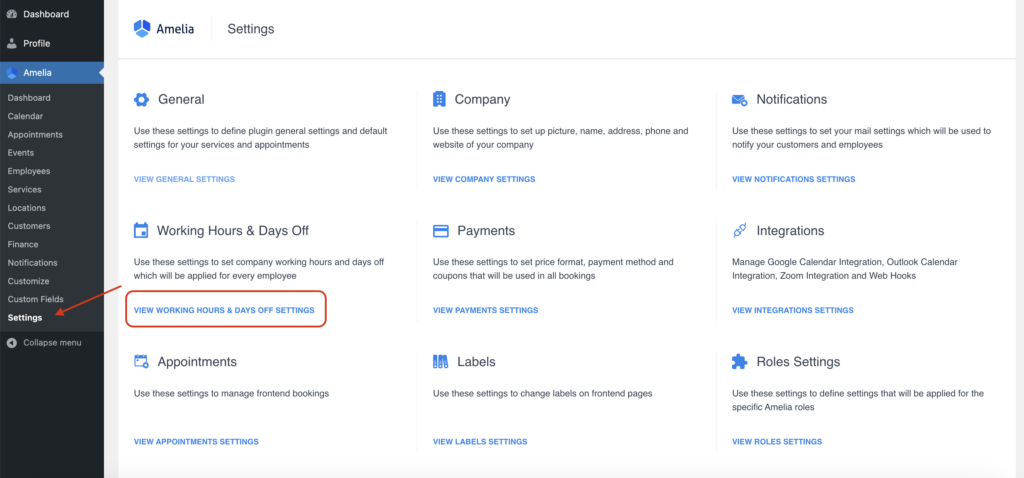Open Profile in WordPress sidebar
The height and width of the screenshot is (478, 1024).
(x=36, y=43)
